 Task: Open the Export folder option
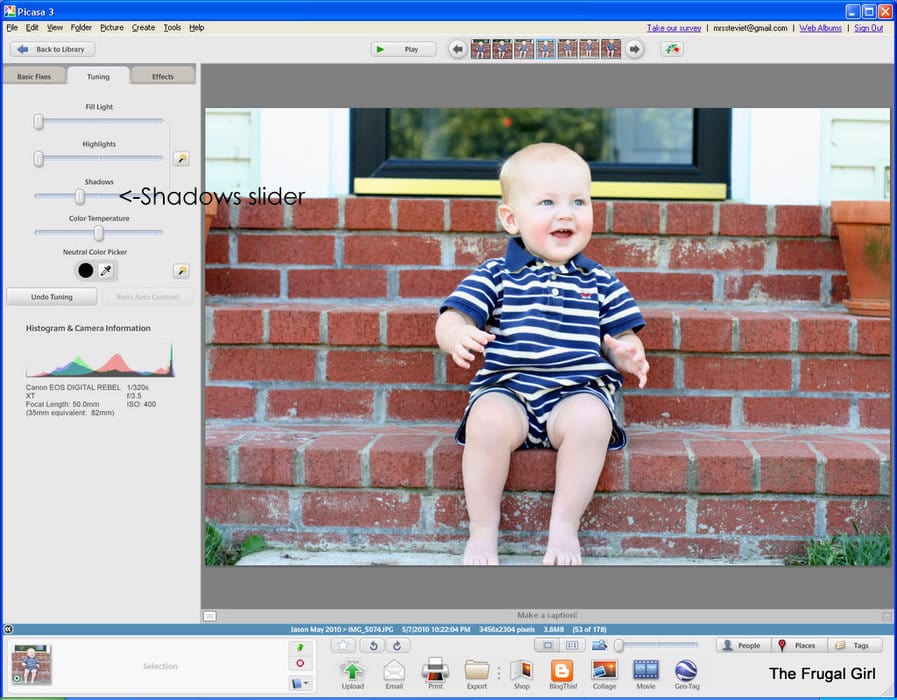(477, 670)
